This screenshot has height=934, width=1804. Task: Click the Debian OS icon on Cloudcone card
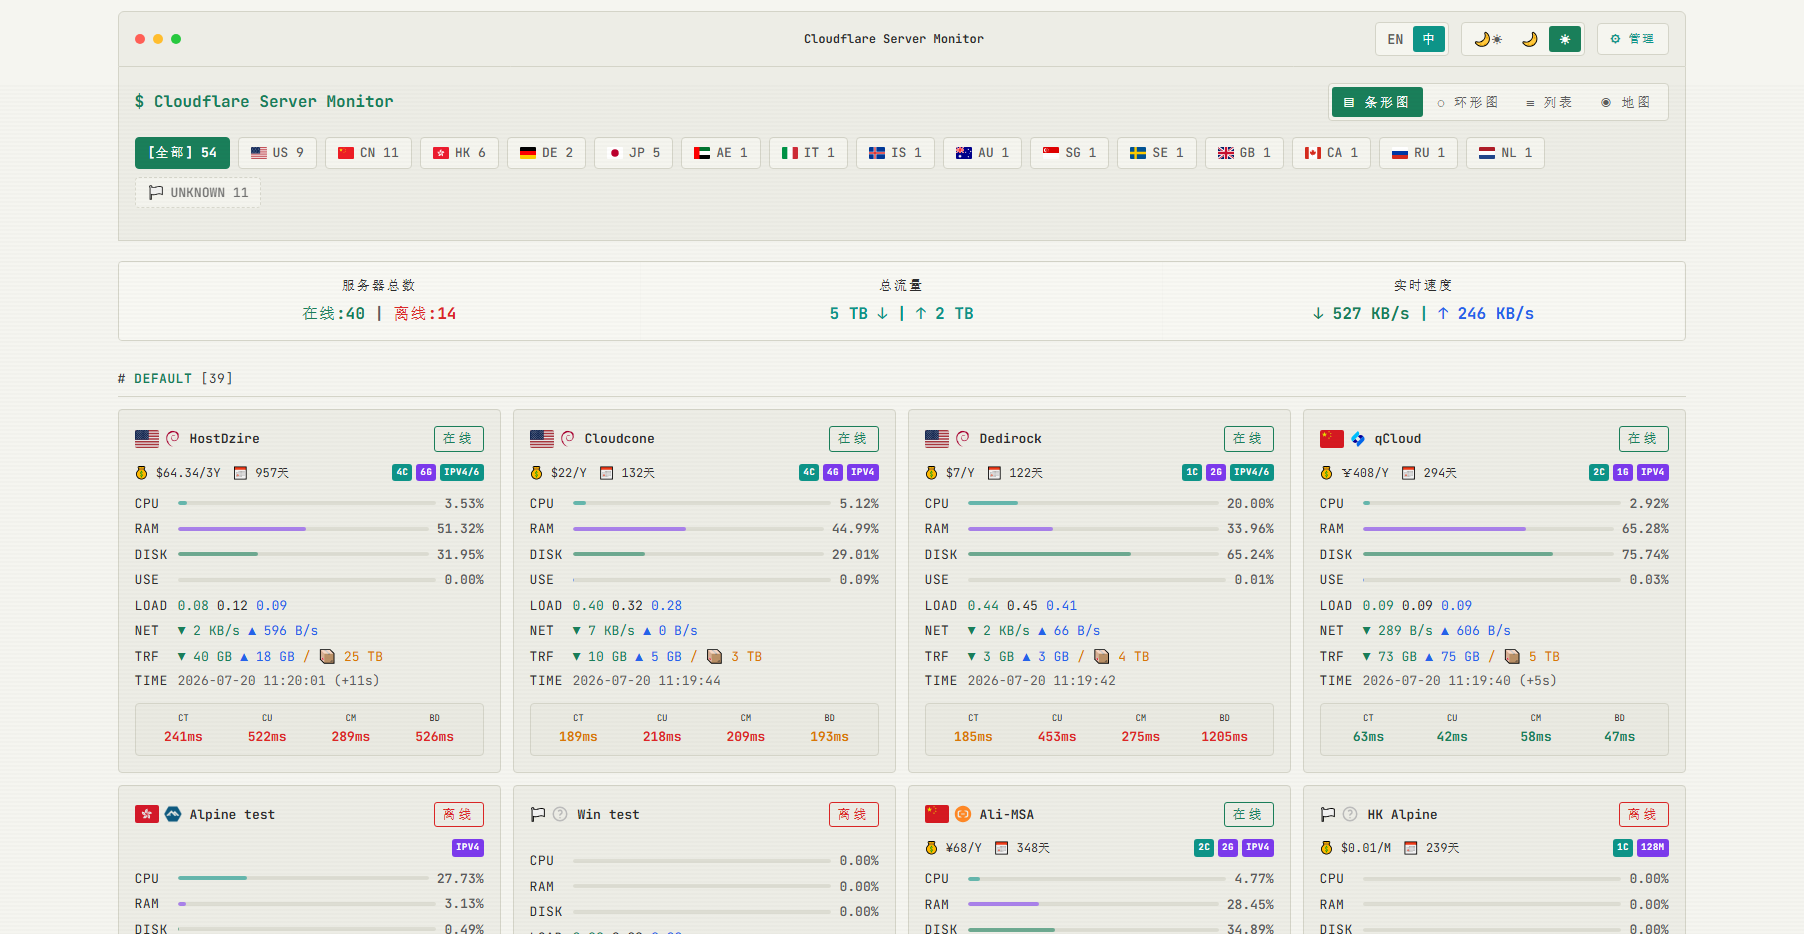point(568,438)
